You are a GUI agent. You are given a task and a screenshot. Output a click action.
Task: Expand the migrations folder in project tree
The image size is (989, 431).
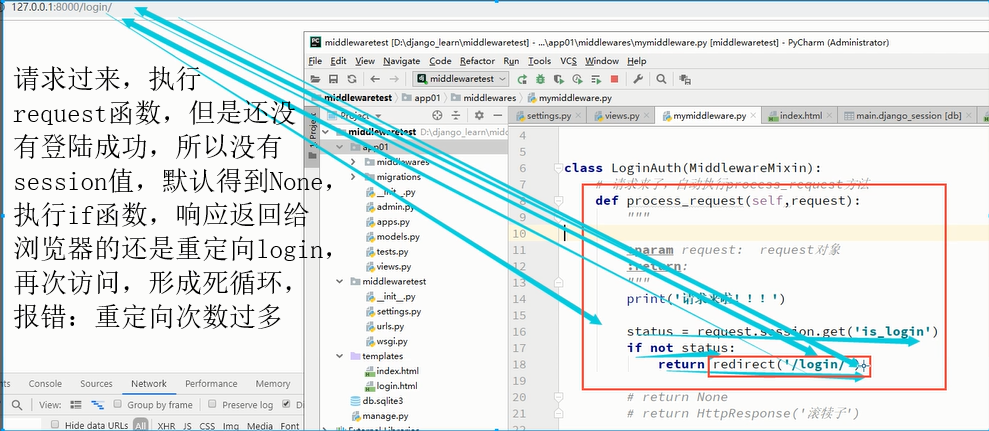(353, 177)
